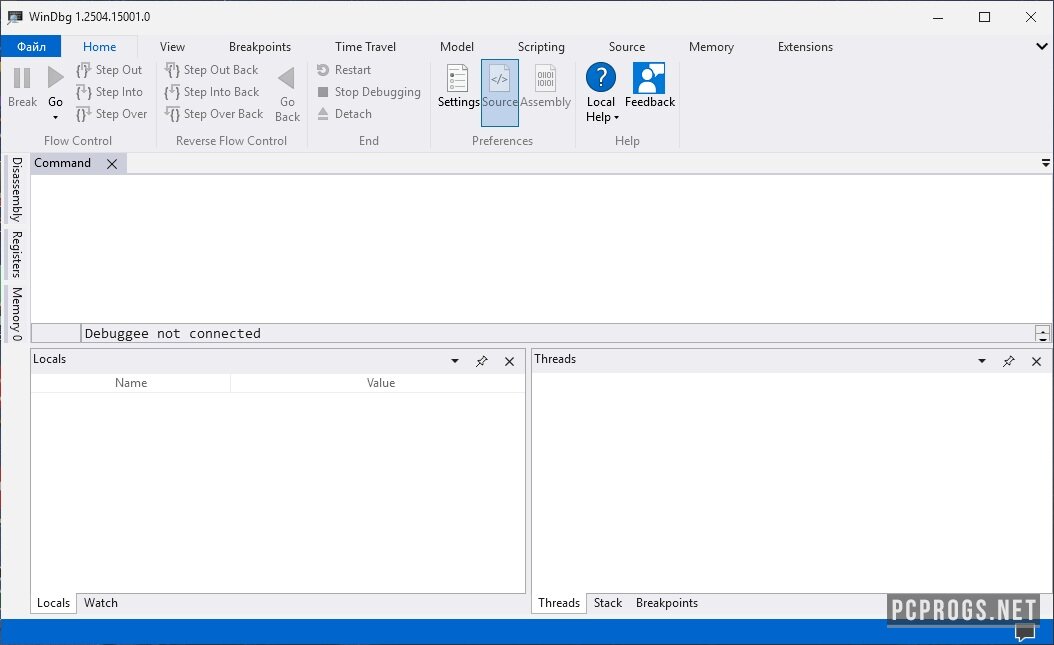Switch to the View ribbon tab

click(172, 46)
